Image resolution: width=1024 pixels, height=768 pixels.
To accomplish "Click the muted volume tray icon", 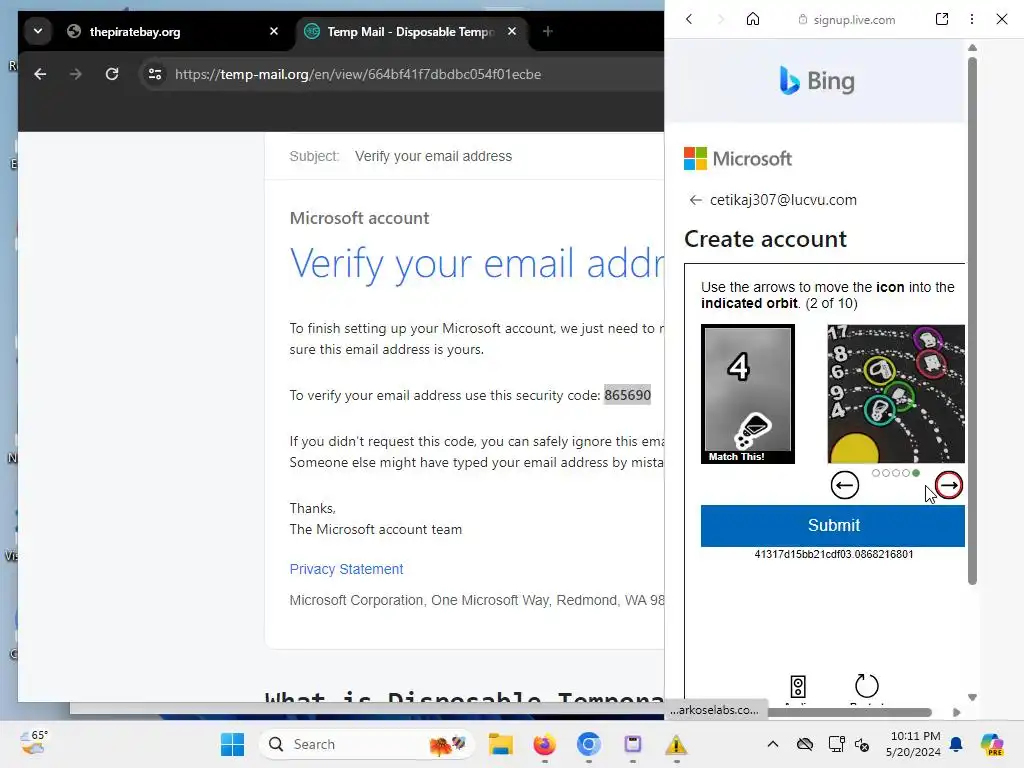I will pos(862,744).
